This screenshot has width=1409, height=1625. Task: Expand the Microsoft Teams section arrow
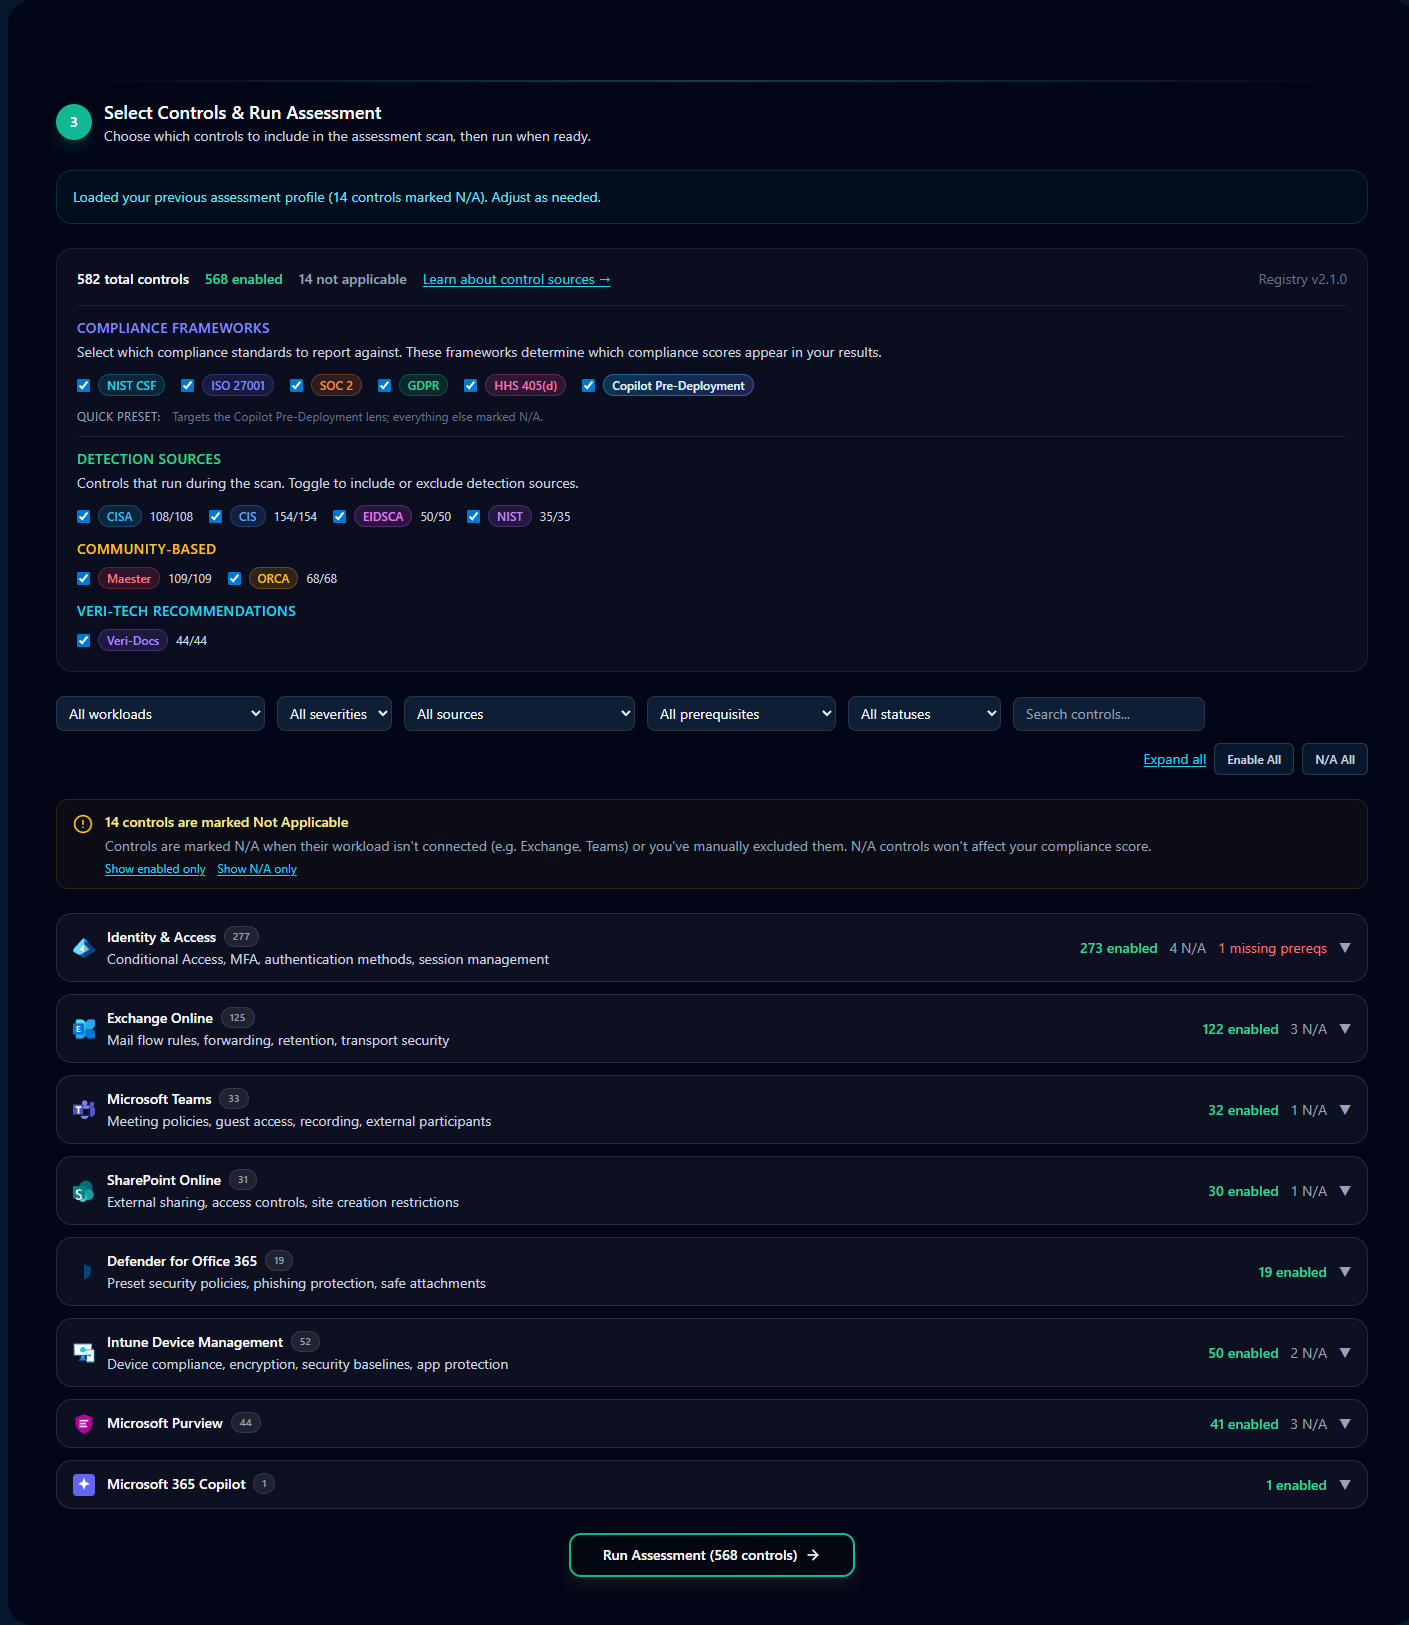[1345, 1110]
